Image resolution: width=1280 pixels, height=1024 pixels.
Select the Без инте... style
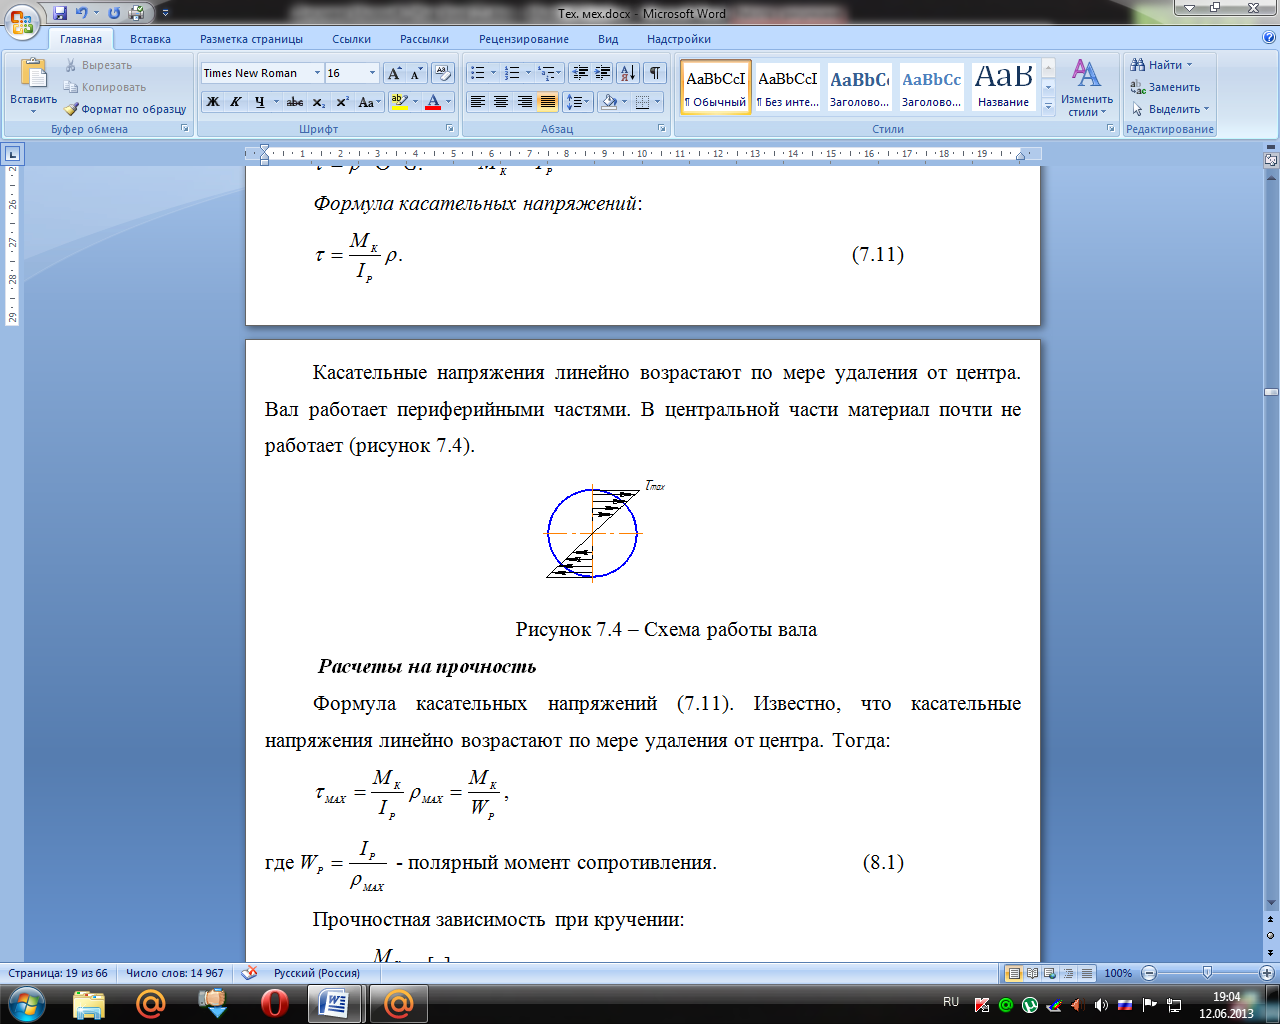[787, 87]
